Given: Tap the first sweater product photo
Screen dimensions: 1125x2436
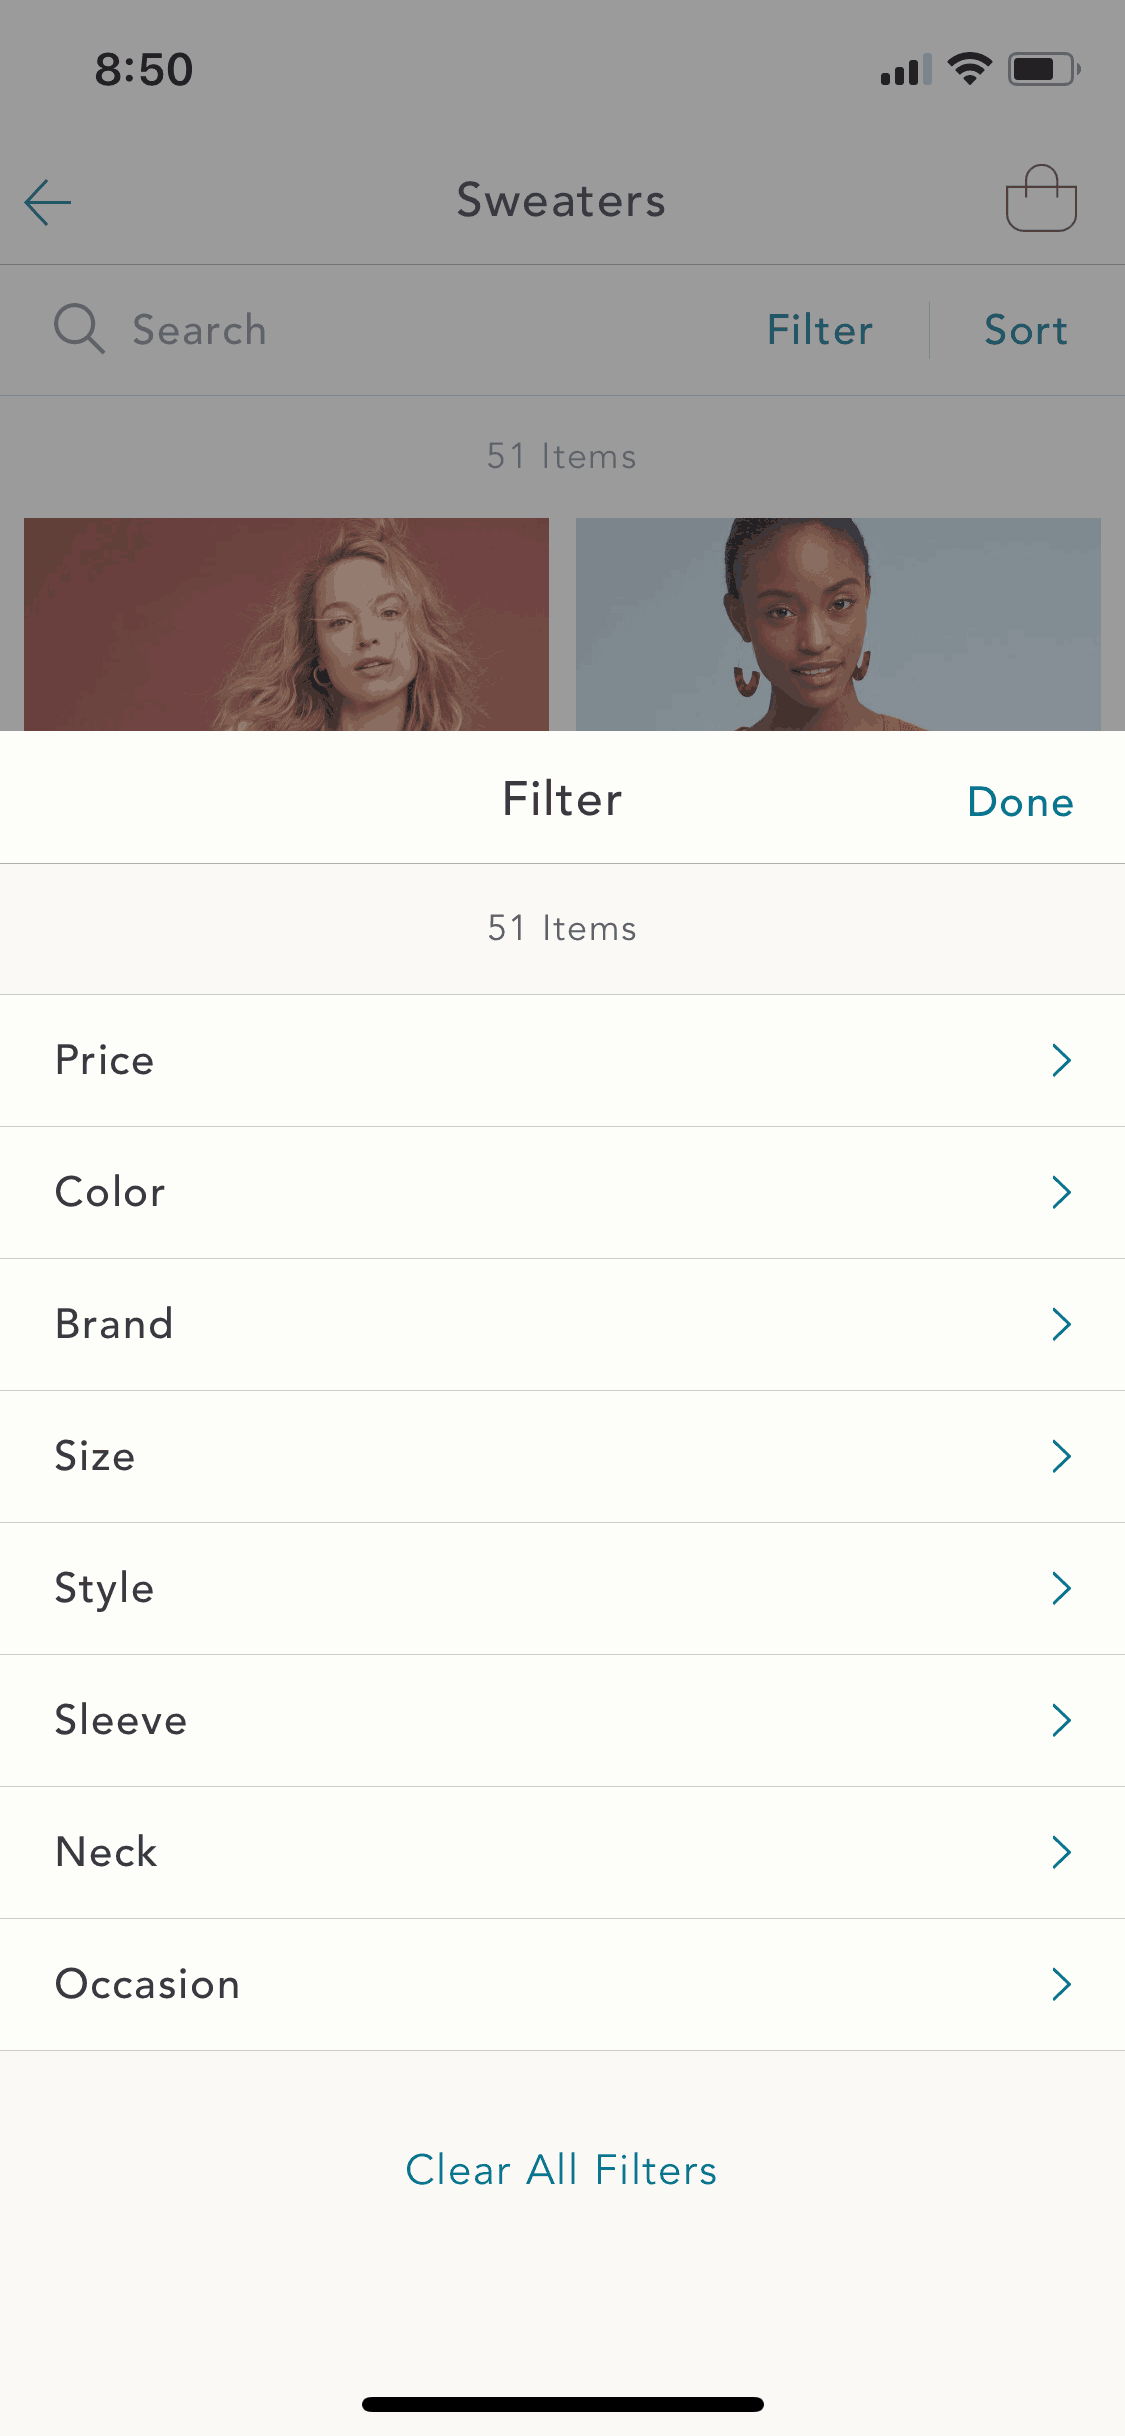Looking at the screenshot, I should (287, 625).
